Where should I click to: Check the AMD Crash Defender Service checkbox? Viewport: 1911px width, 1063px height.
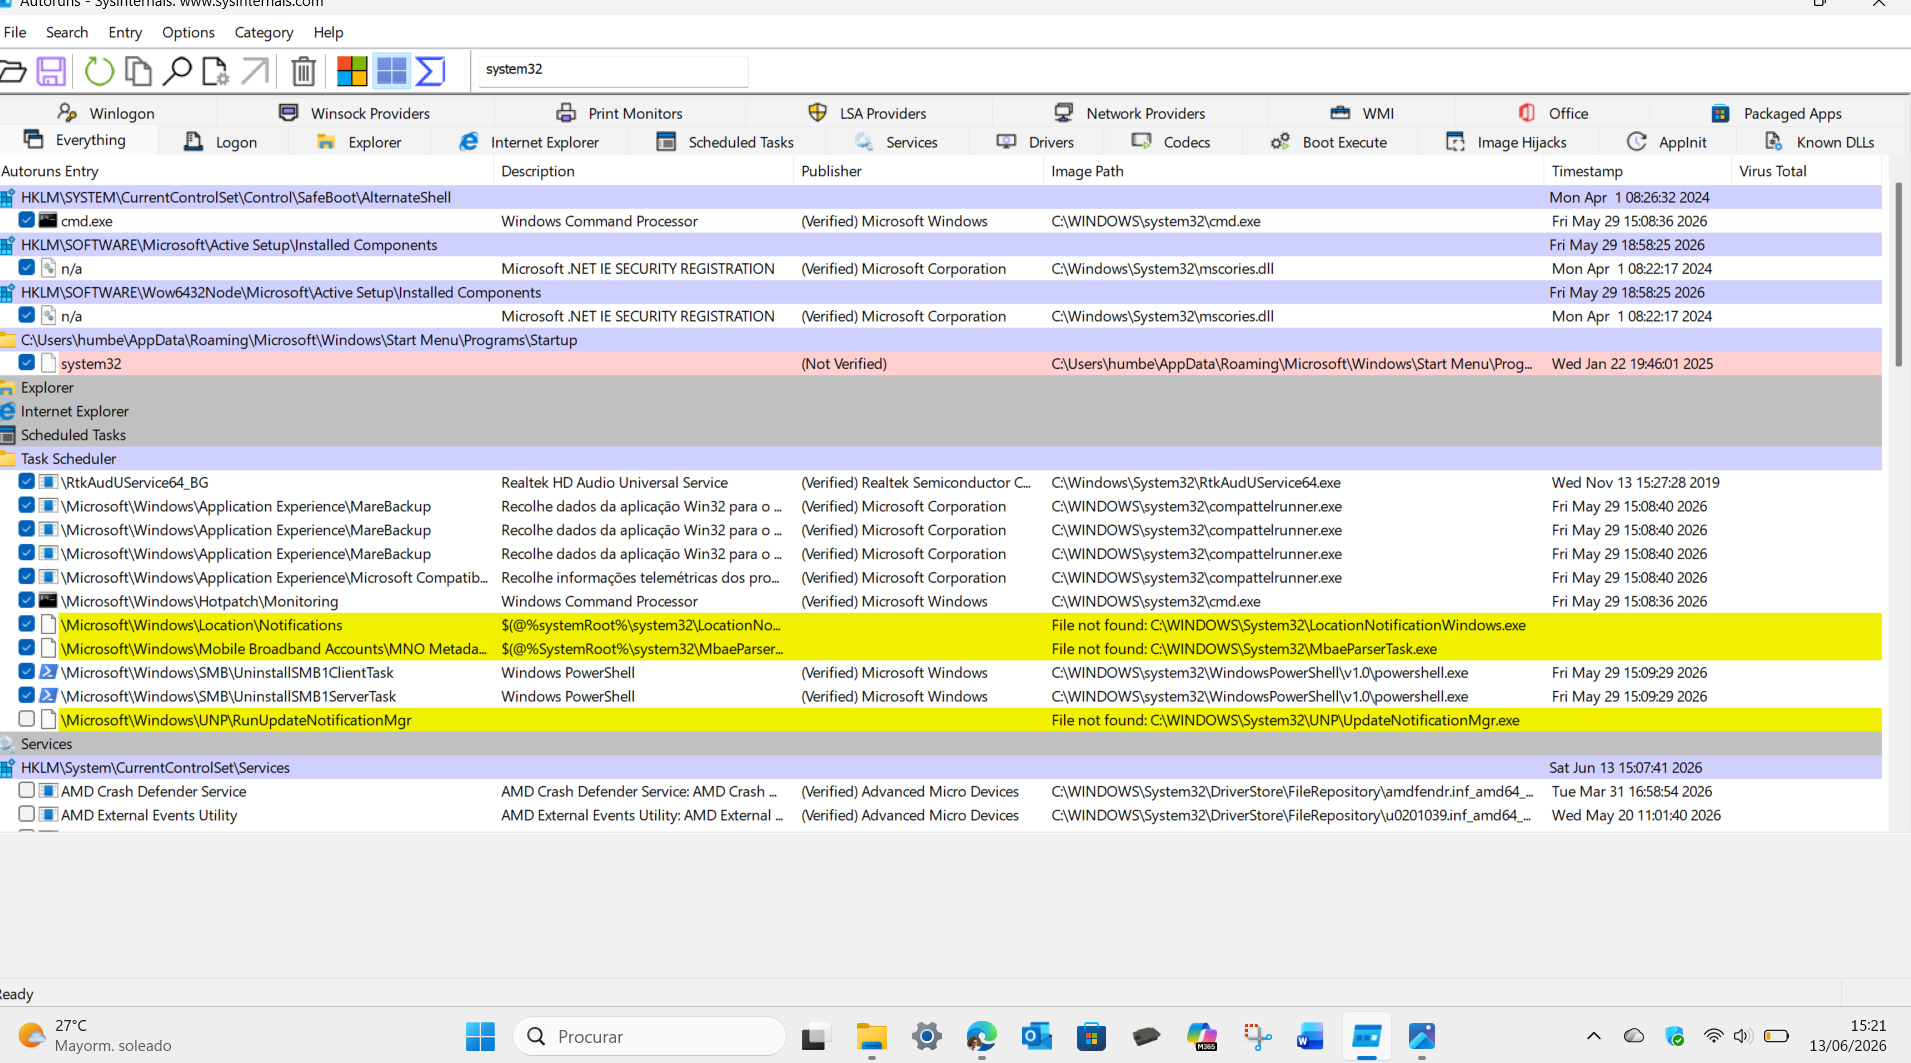click(27, 791)
